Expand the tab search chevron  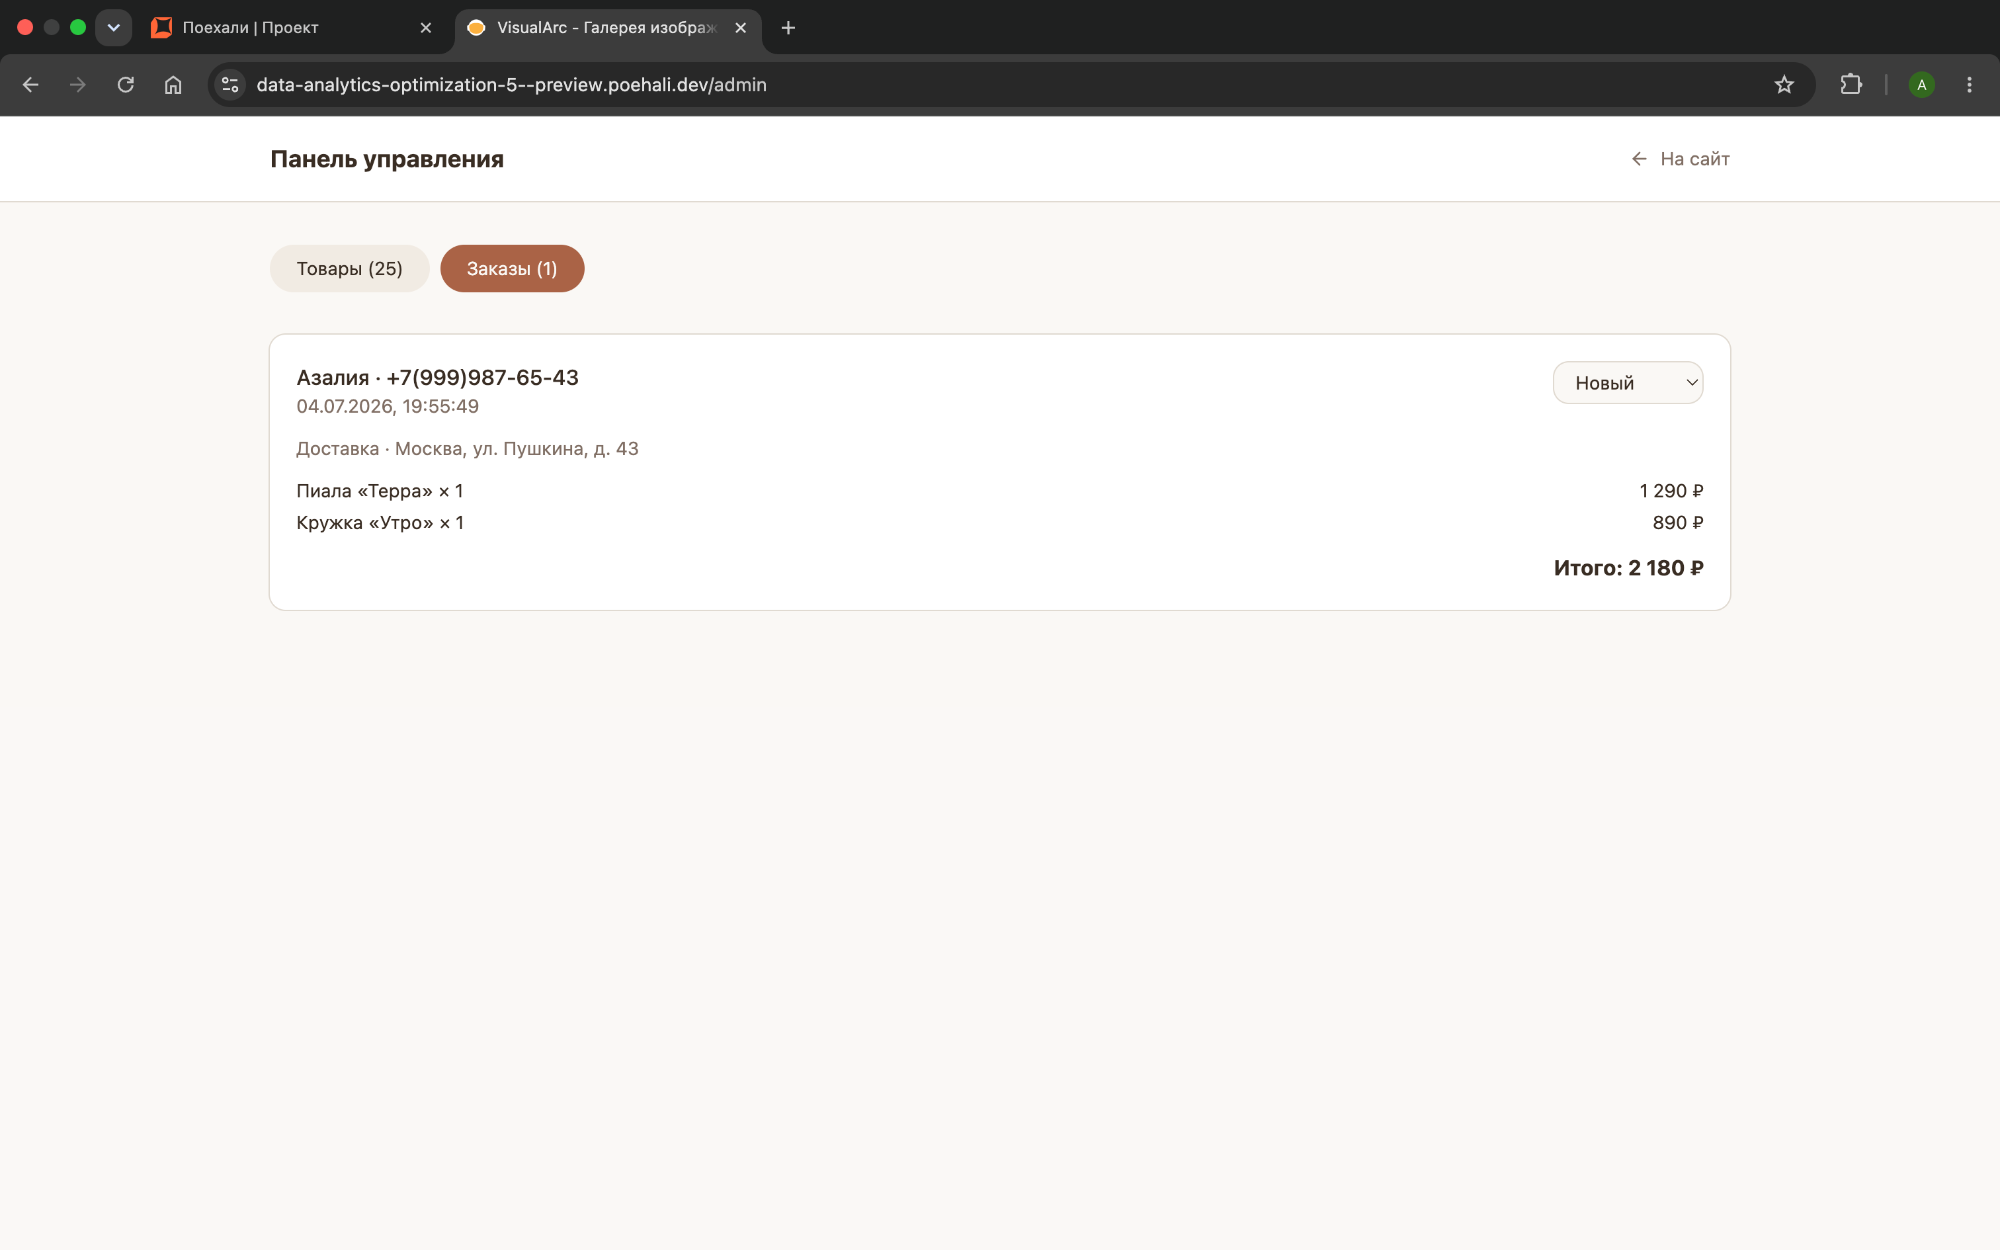tap(113, 28)
